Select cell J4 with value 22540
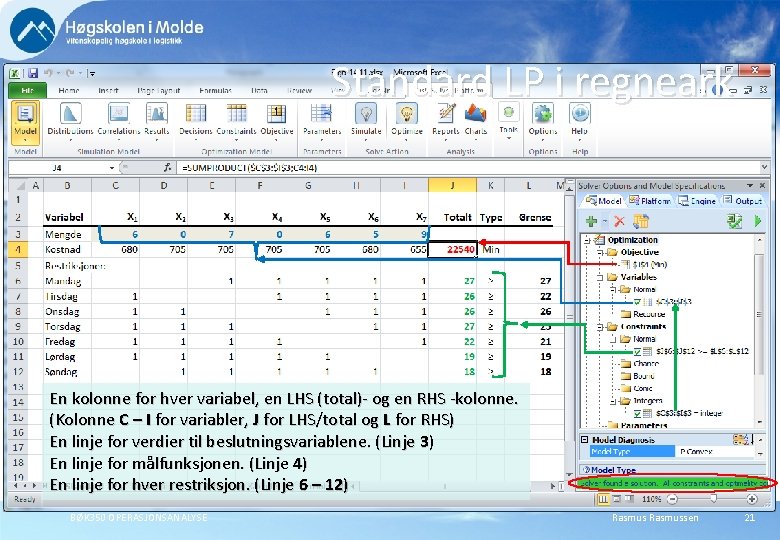Viewport: 780px width, 540px height. [x=452, y=249]
